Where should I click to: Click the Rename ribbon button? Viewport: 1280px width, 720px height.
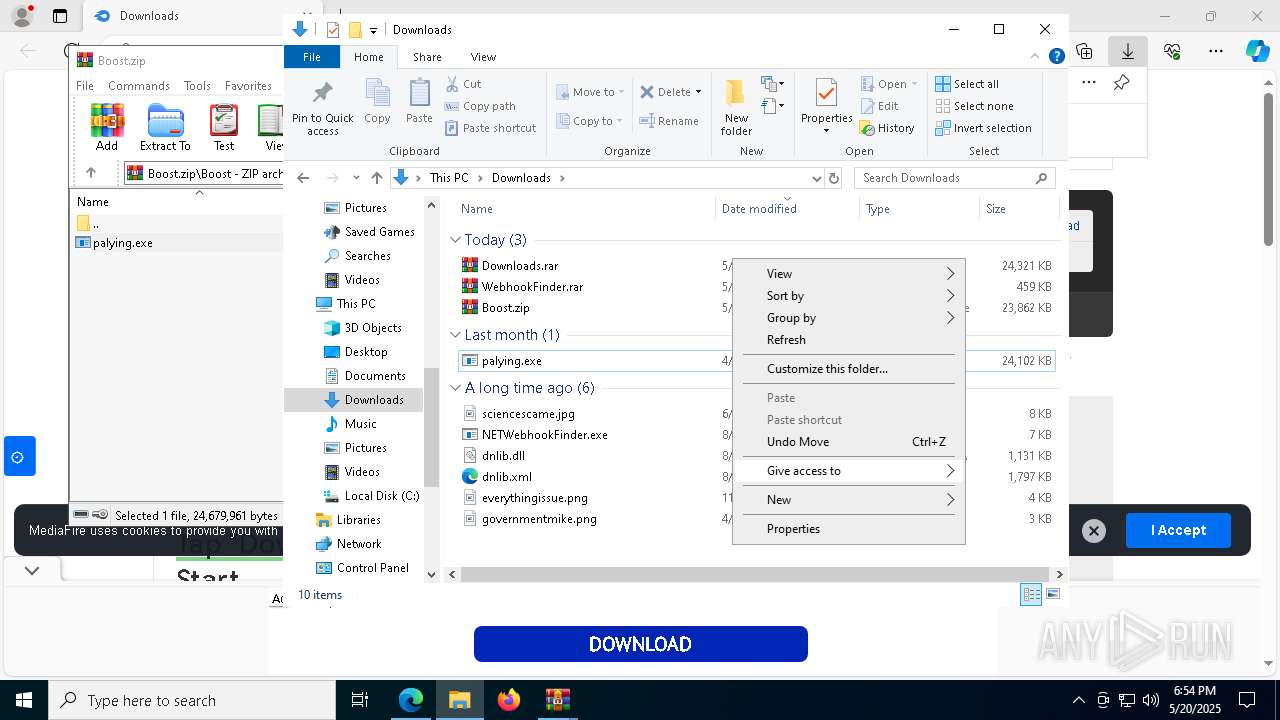pos(670,121)
